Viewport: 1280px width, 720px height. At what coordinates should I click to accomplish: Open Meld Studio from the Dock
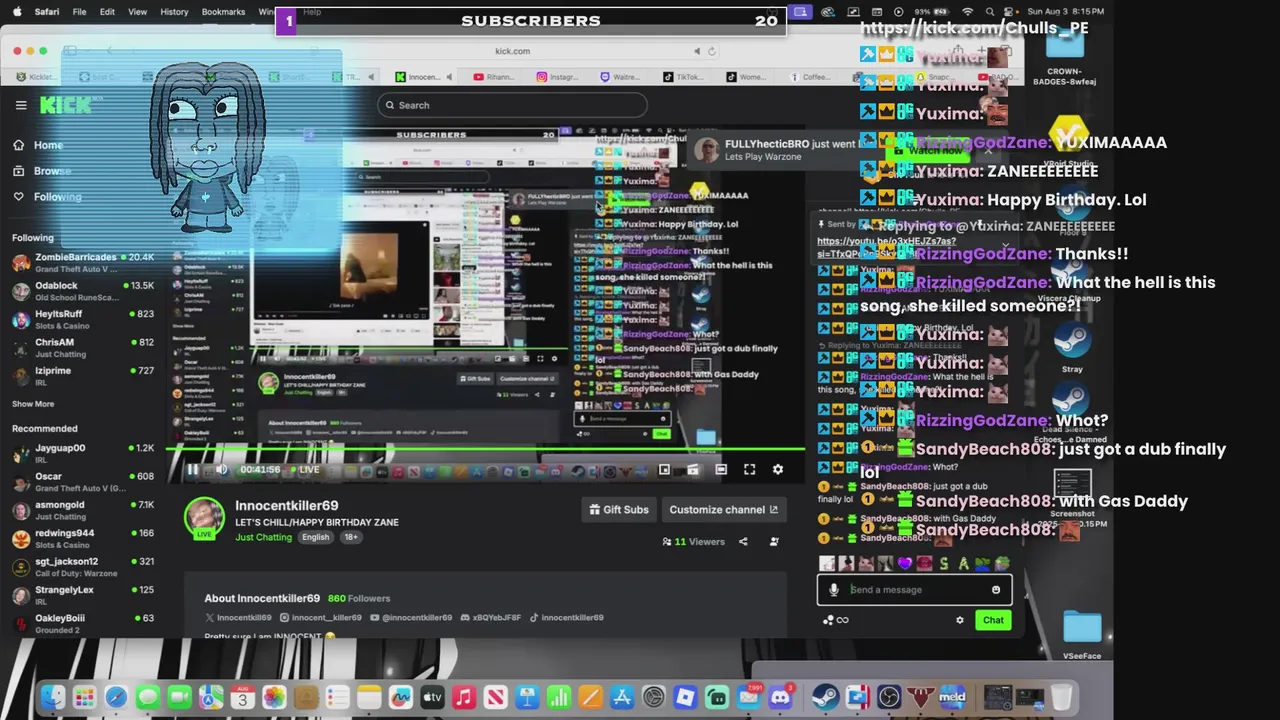coord(952,697)
